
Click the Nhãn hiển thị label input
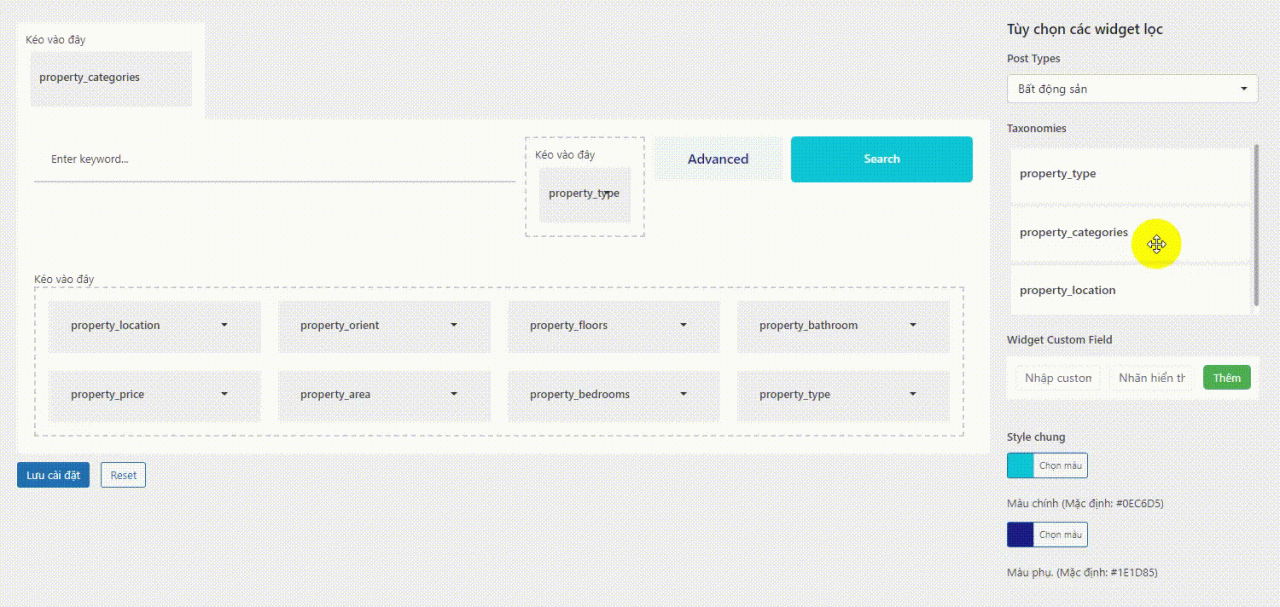point(1151,378)
